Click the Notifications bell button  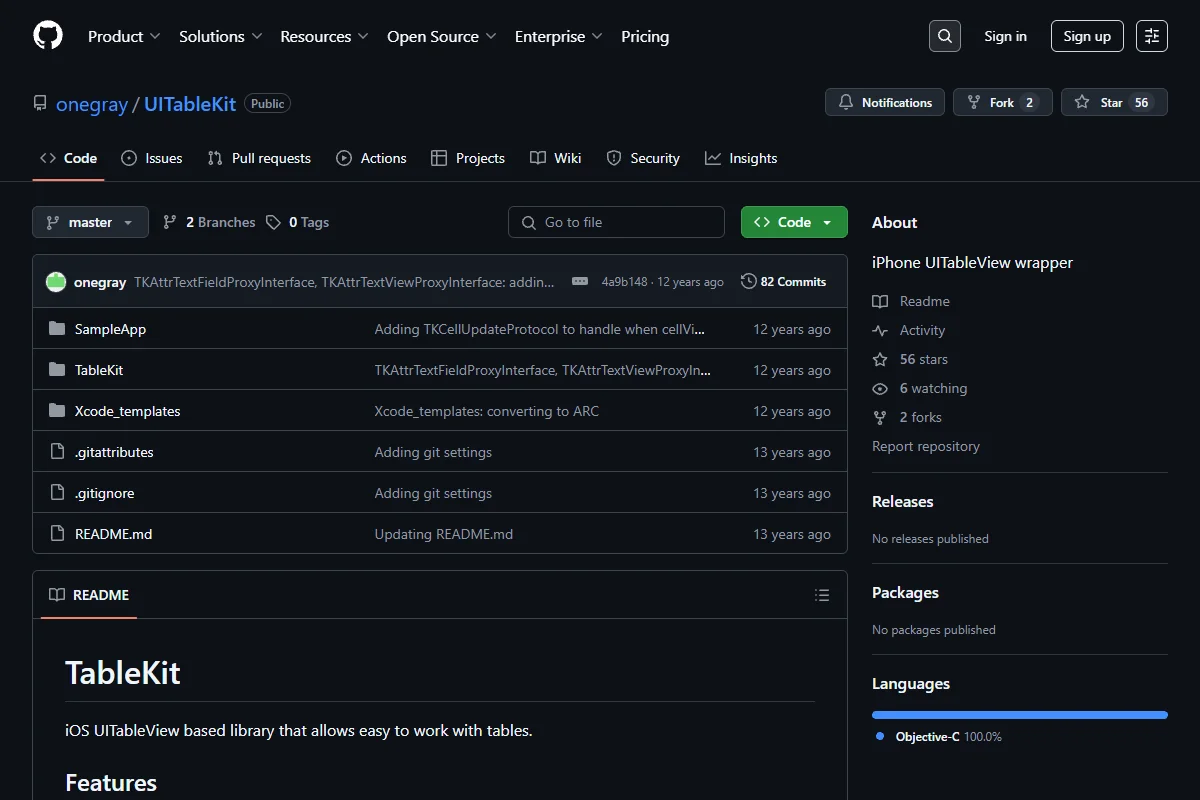pos(885,102)
